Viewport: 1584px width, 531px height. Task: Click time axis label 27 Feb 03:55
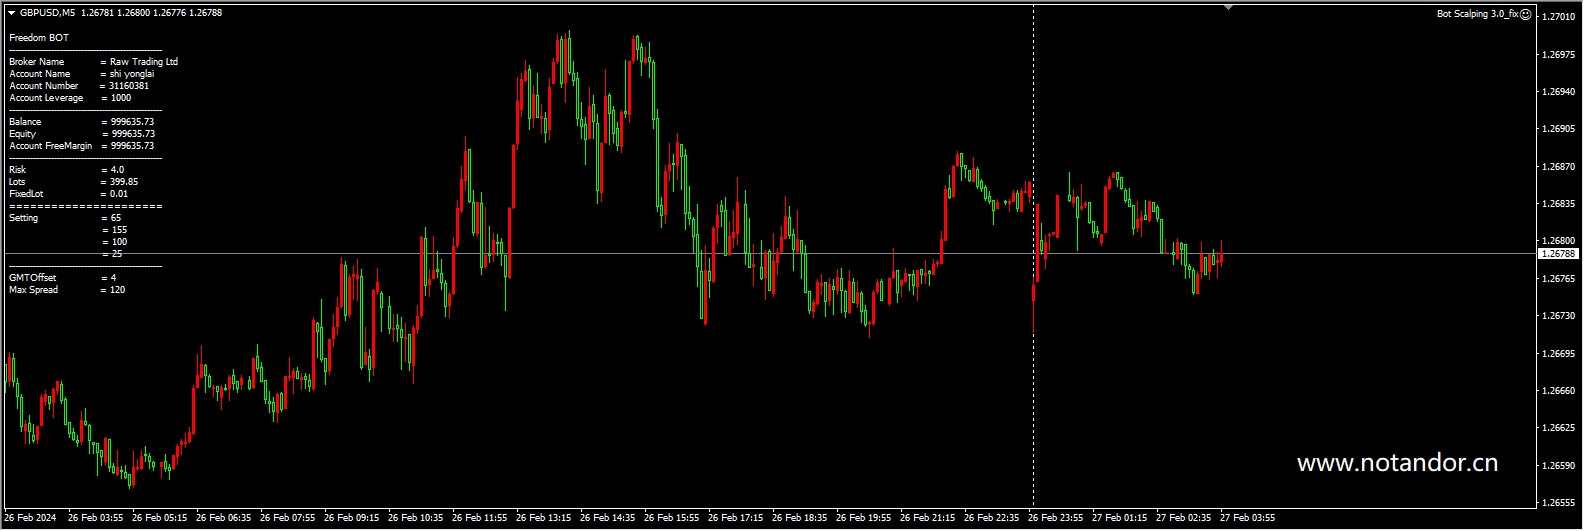pos(1248,518)
